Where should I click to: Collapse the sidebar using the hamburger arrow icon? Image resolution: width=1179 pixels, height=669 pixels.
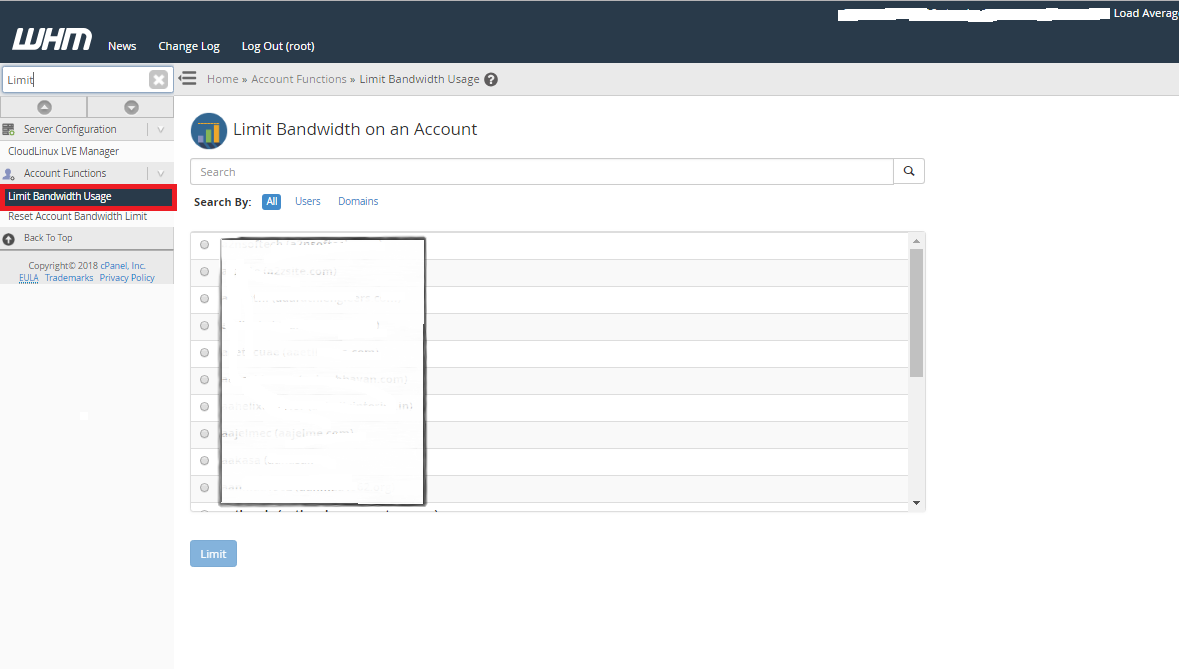click(187, 79)
